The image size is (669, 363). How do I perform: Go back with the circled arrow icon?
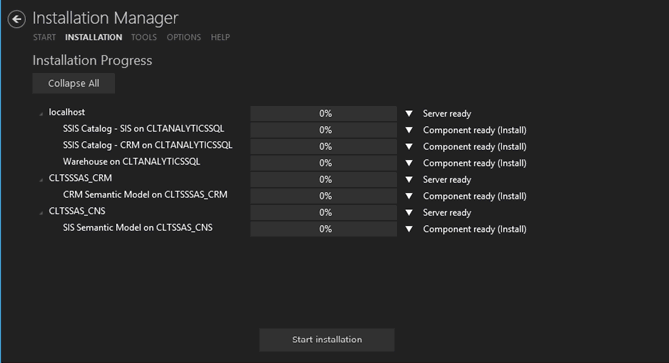(17, 19)
